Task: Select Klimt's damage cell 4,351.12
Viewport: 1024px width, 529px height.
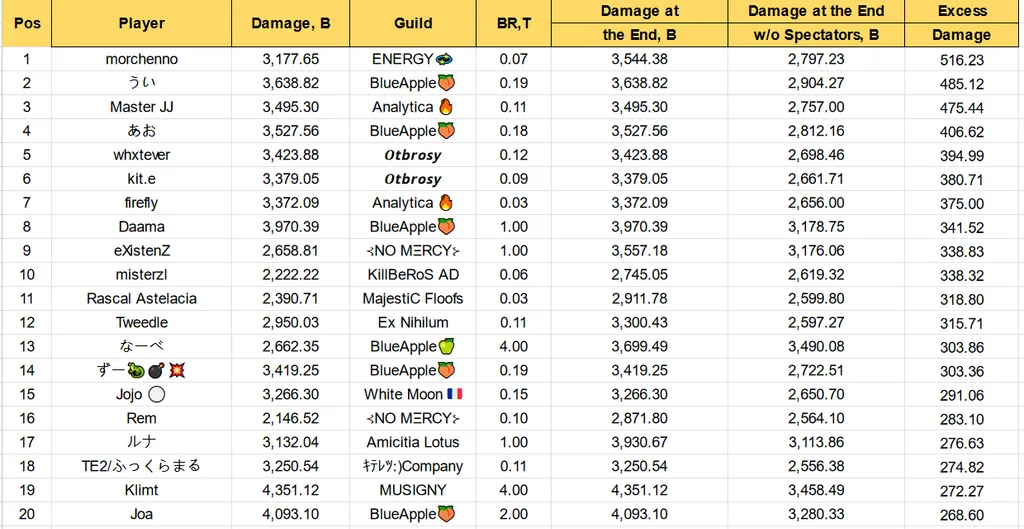Action: tap(291, 490)
